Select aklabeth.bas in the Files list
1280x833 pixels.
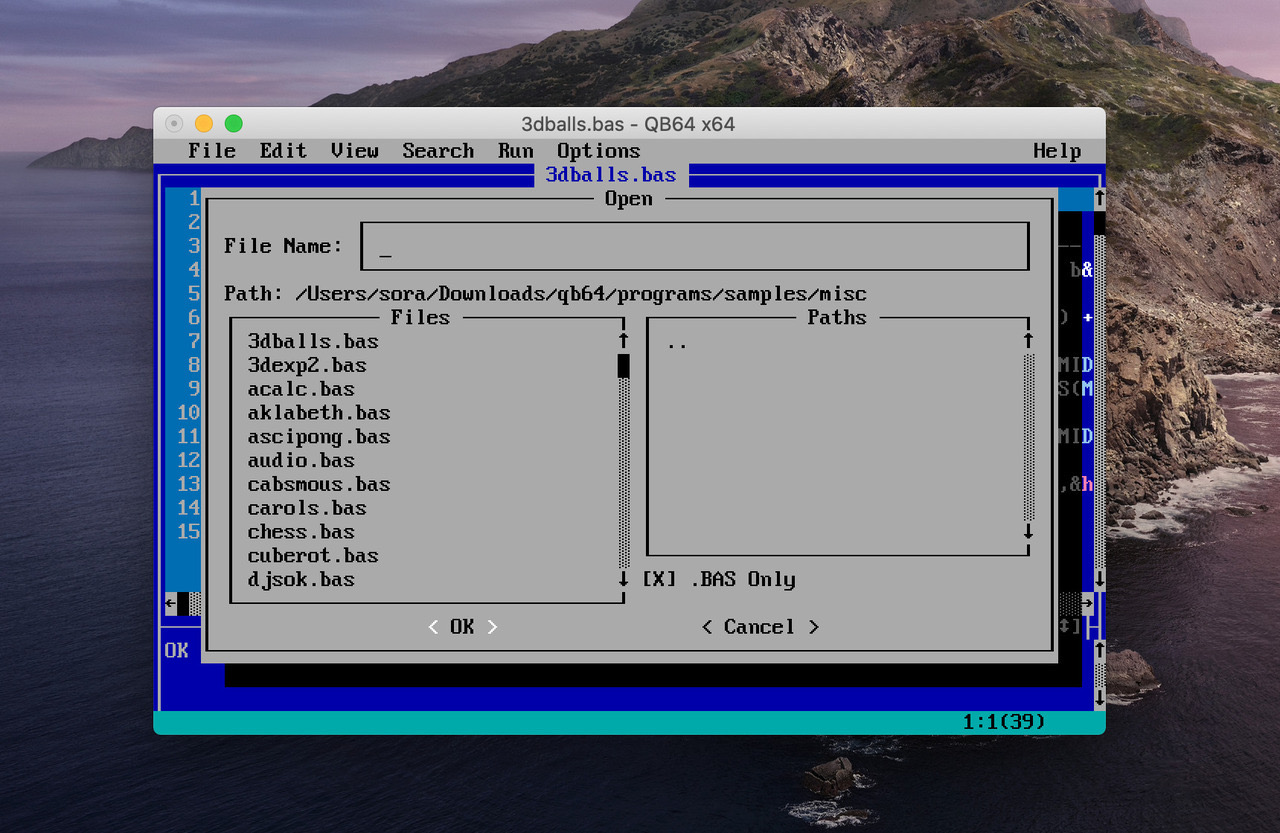click(x=319, y=413)
